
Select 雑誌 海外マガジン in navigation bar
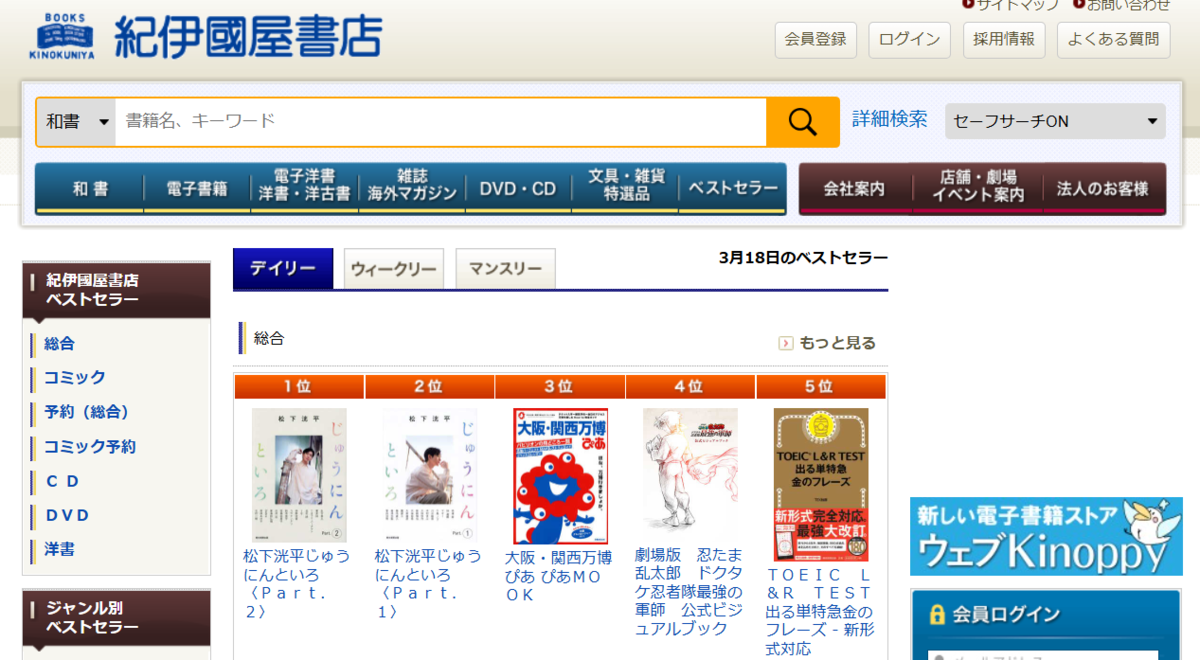[x=412, y=188]
